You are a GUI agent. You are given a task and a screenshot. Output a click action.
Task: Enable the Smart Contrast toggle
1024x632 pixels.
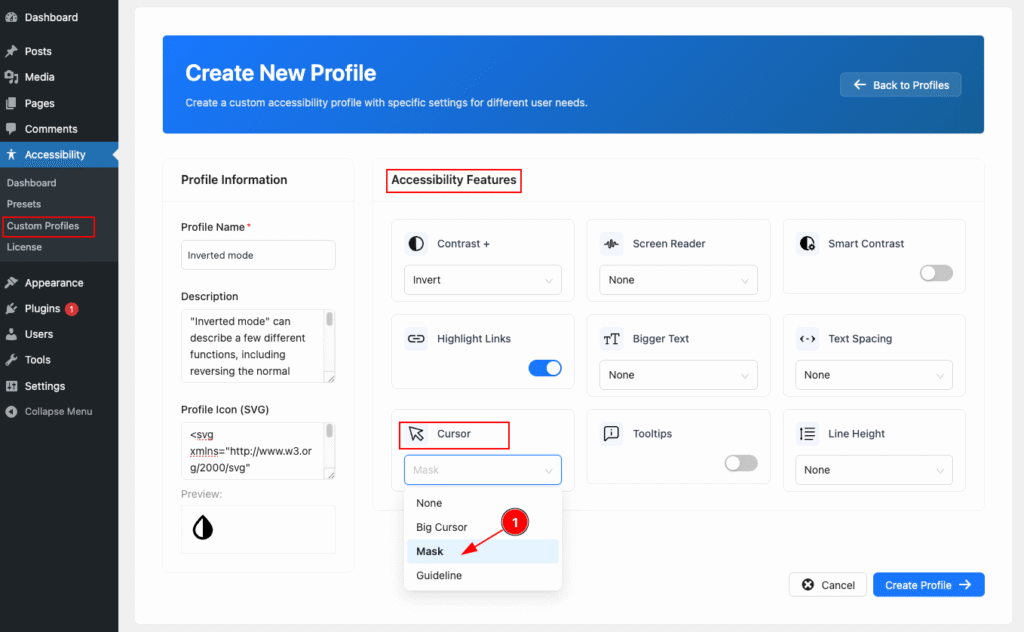click(x=936, y=273)
